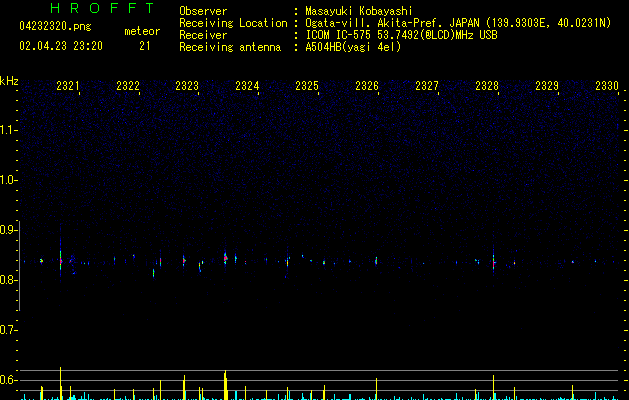
Task: Click the 0.9 kHz axis label
Action: tap(8, 230)
